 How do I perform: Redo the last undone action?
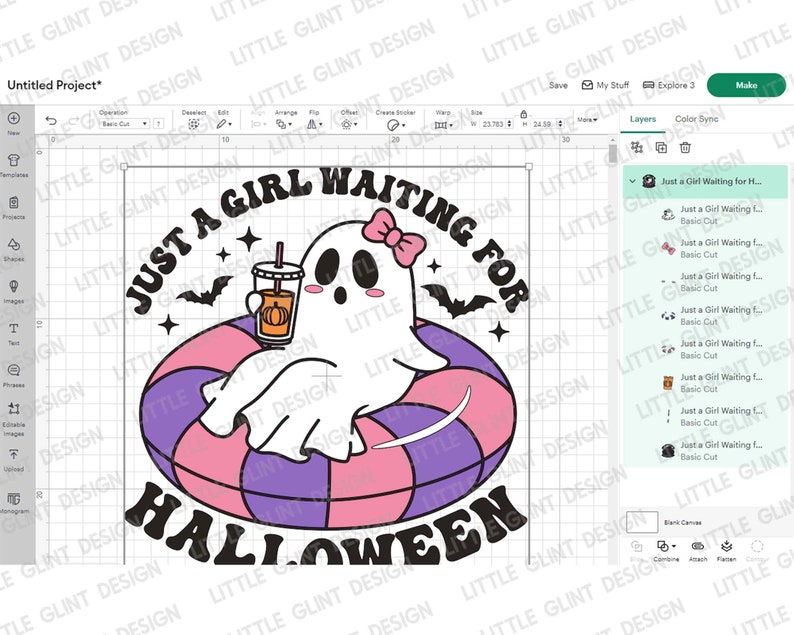[x=73, y=121]
